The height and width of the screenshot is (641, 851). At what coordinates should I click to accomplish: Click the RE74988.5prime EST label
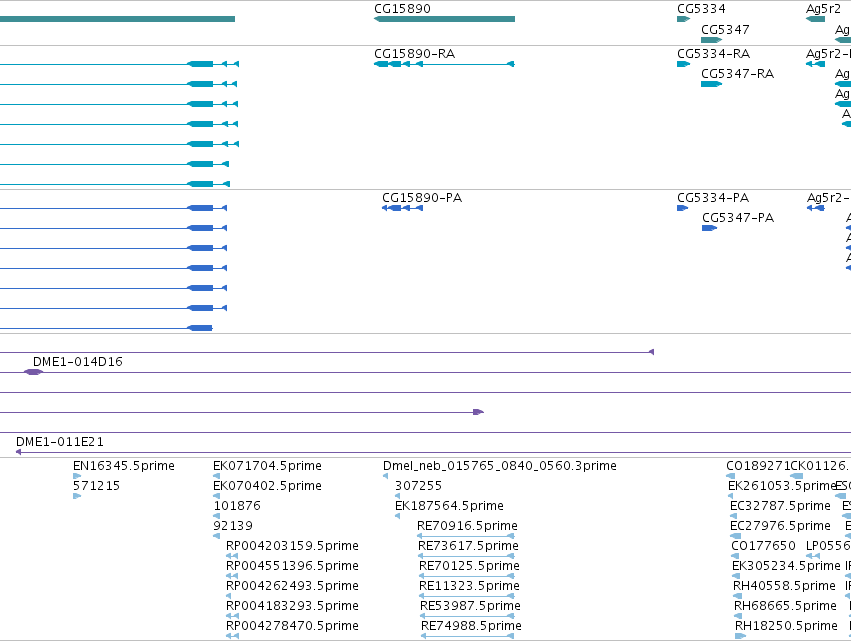coord(472,626)
